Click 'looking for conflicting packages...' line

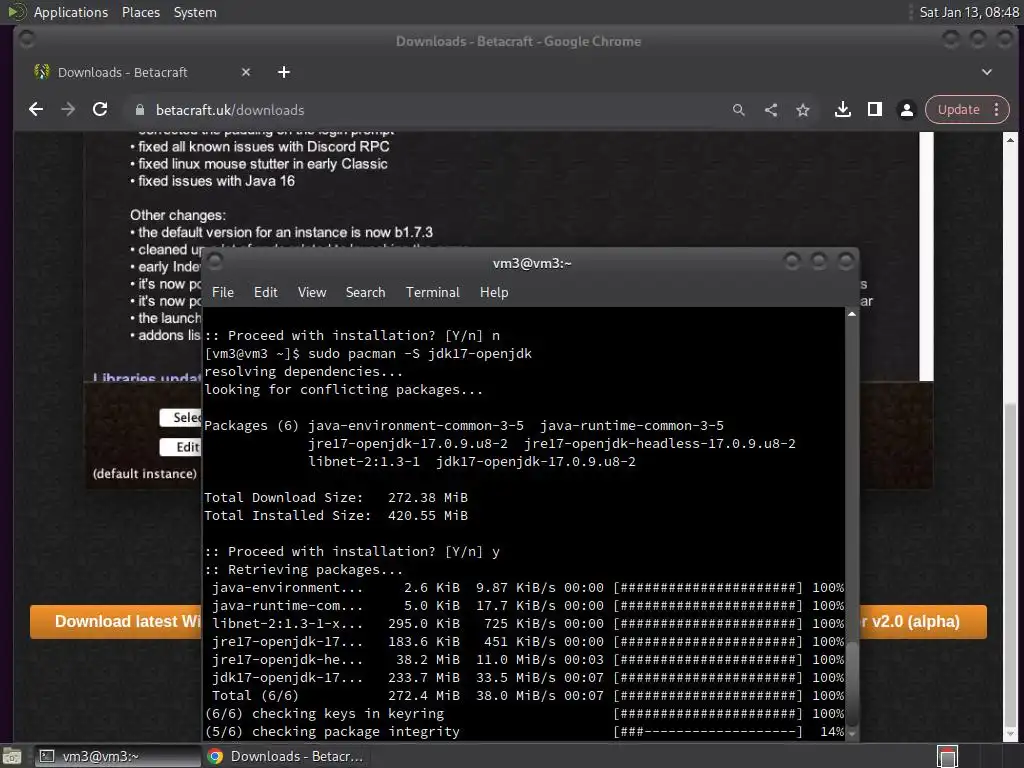344,390
